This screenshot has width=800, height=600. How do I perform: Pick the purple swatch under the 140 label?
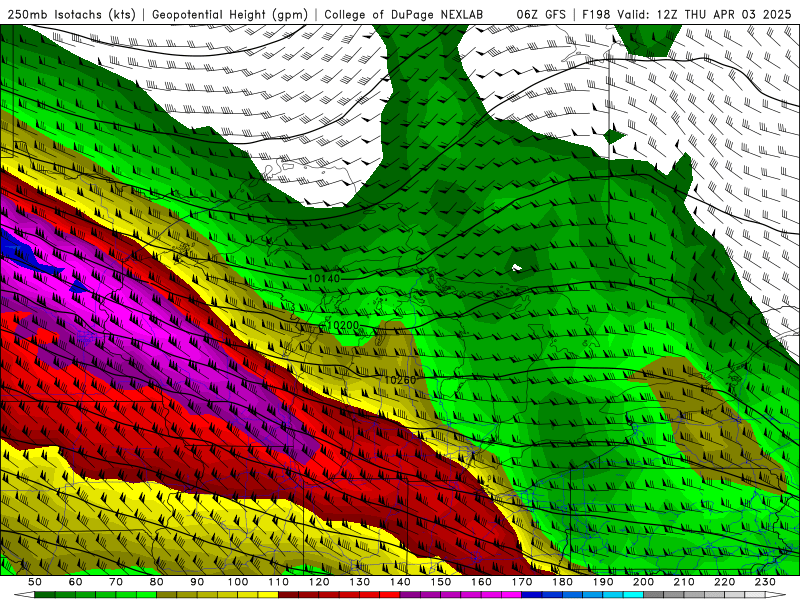(410, 595)
